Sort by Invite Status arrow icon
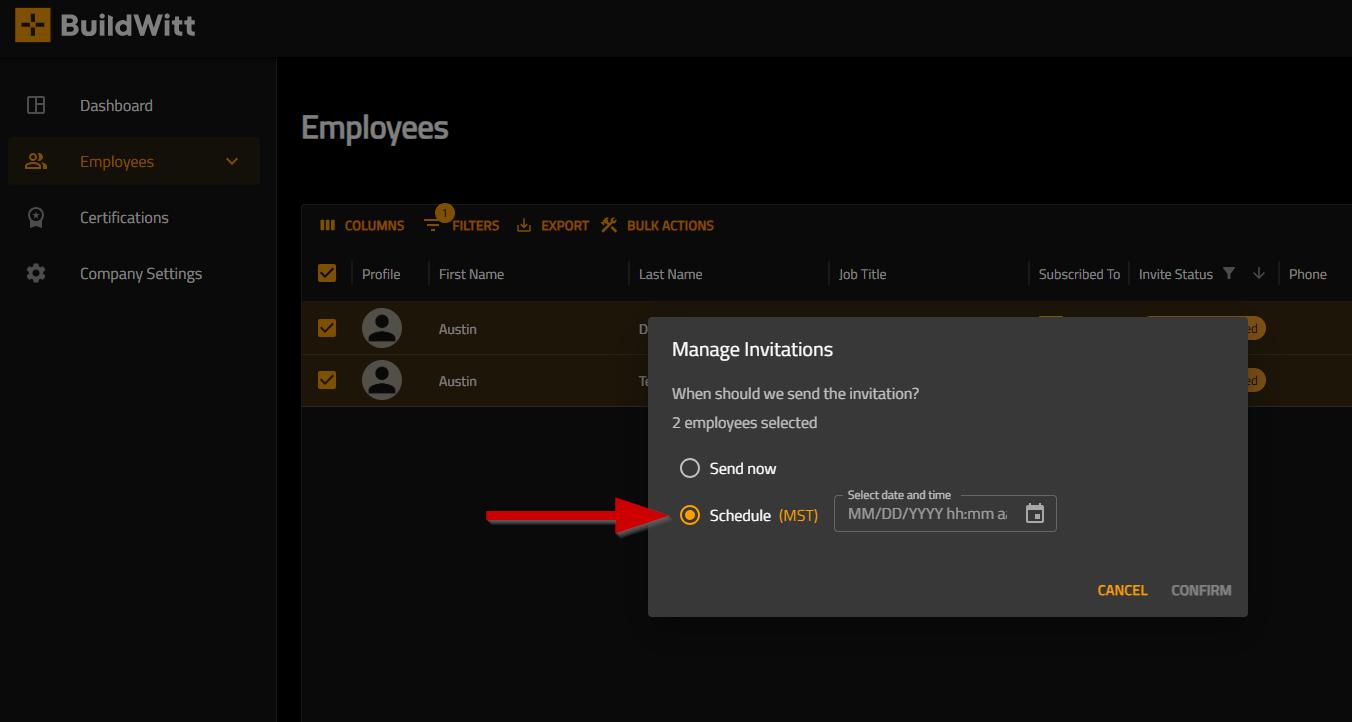 click(1259, 273)
